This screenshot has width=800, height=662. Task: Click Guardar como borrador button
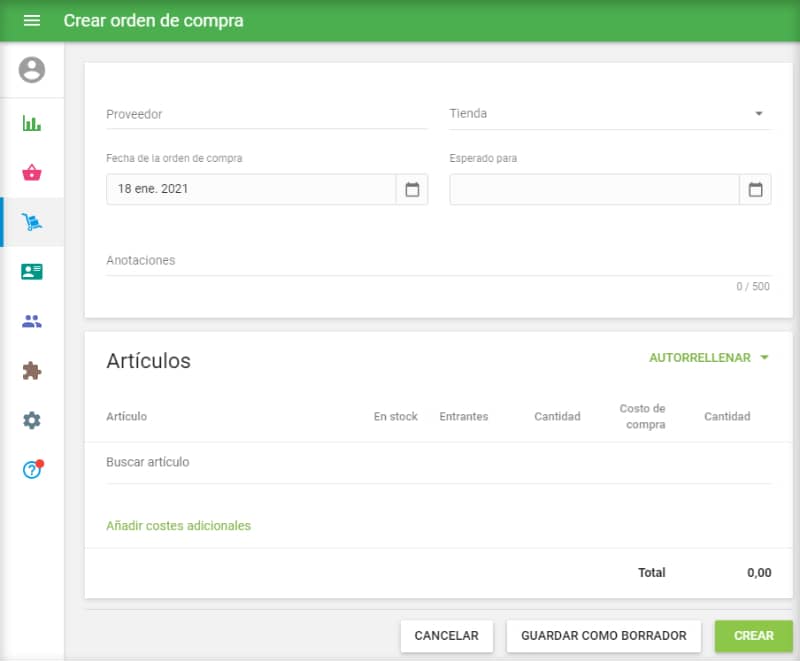coord(604,636)
